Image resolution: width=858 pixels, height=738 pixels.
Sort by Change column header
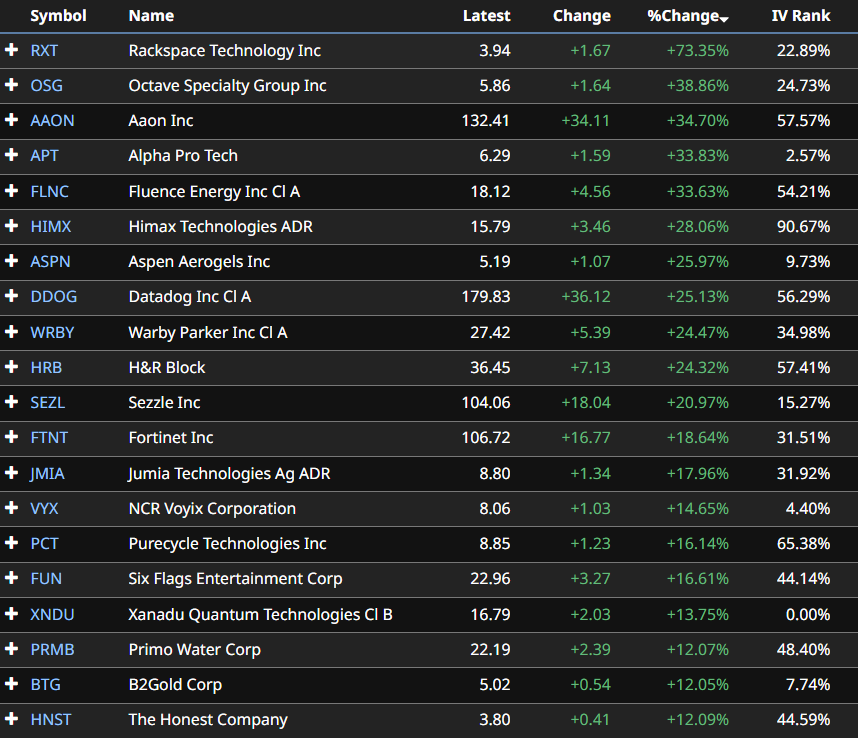click(582, 16)
